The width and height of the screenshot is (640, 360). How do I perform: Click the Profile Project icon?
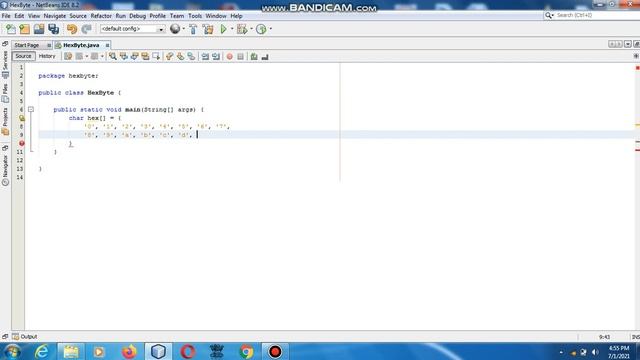coord(261,29)
